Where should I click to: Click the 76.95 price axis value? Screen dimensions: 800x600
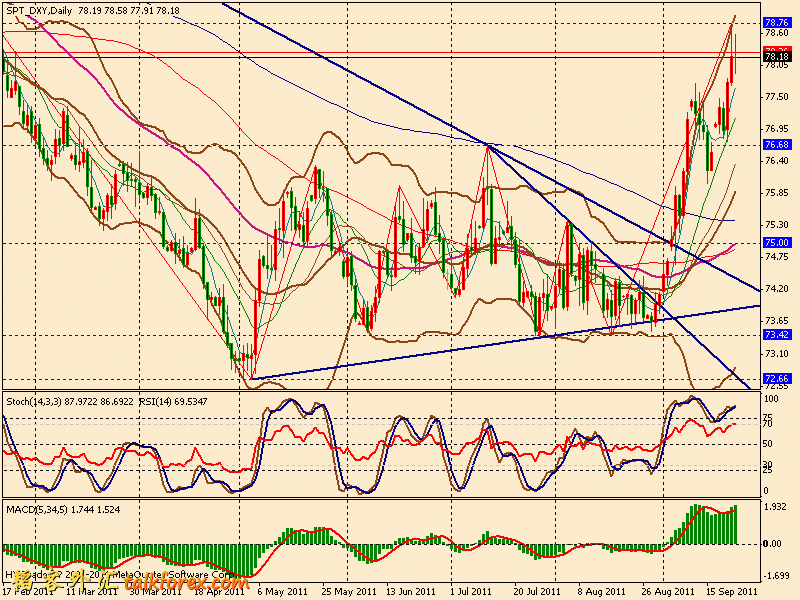pyautogui.click(x=777, y=129)
